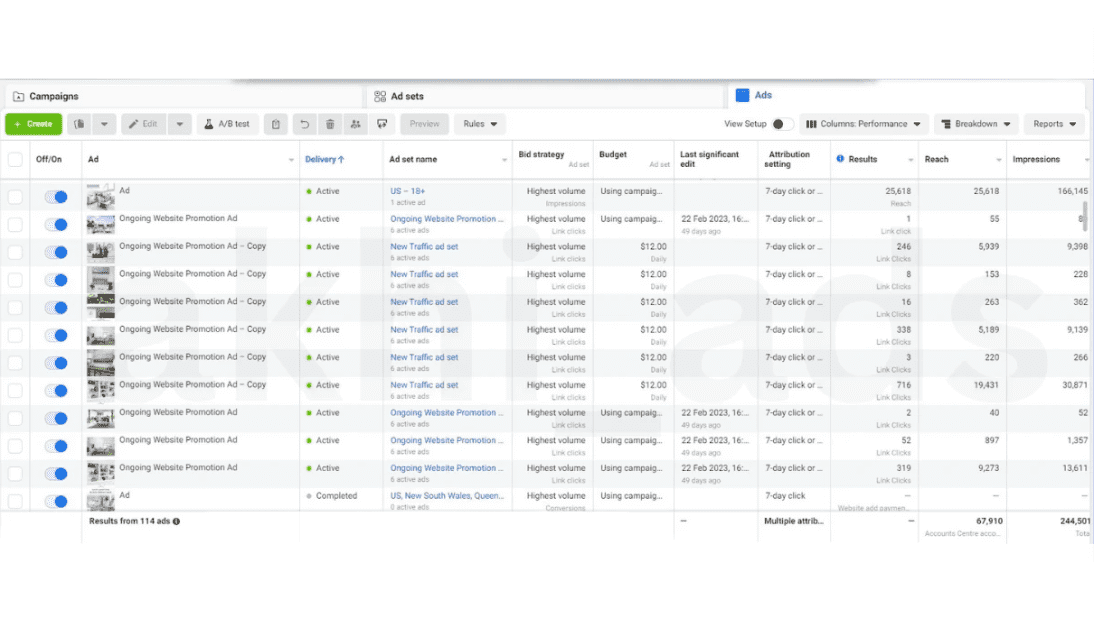Click the green Create button

(x=33, y=124)
